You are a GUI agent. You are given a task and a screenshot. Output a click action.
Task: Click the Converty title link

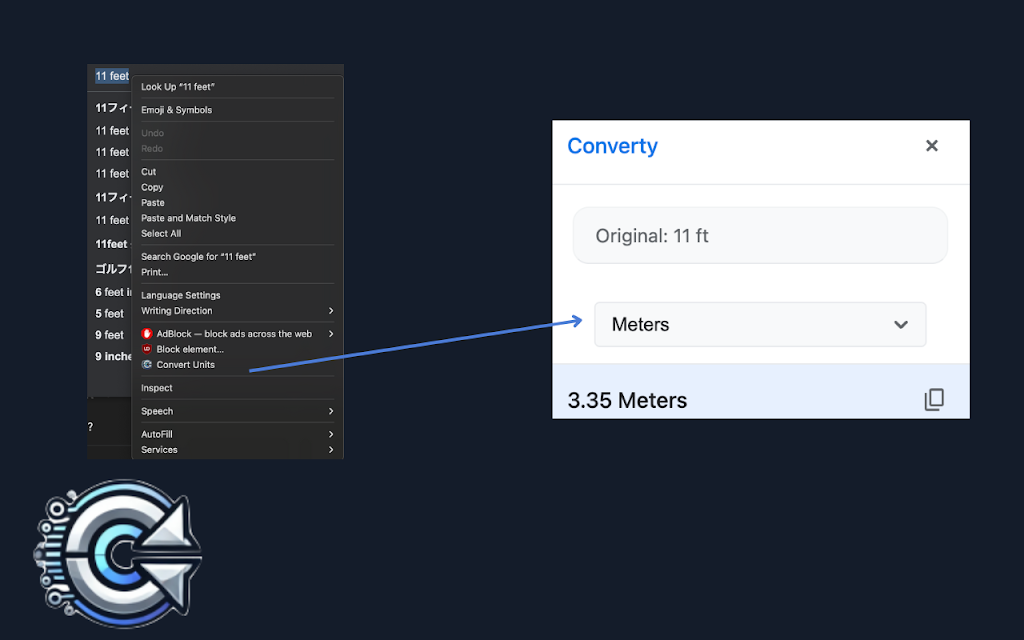pos(613,146)
